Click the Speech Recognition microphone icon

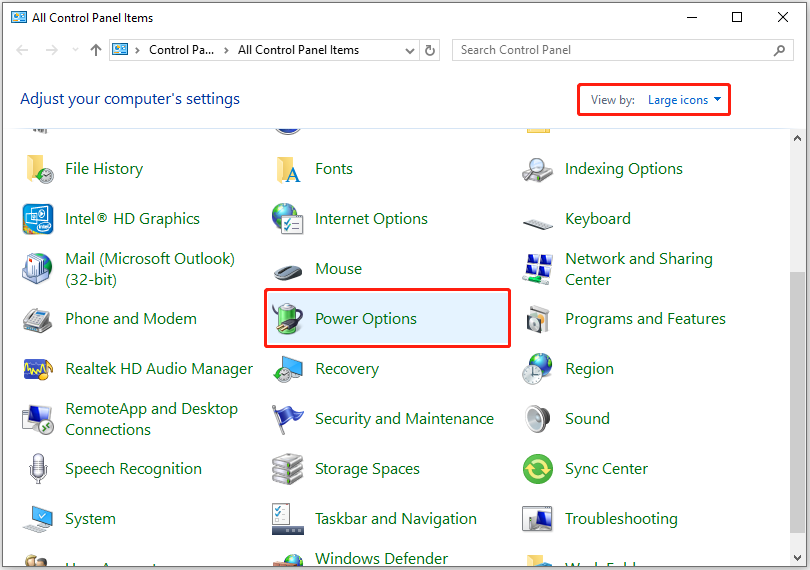coord(38,468)
